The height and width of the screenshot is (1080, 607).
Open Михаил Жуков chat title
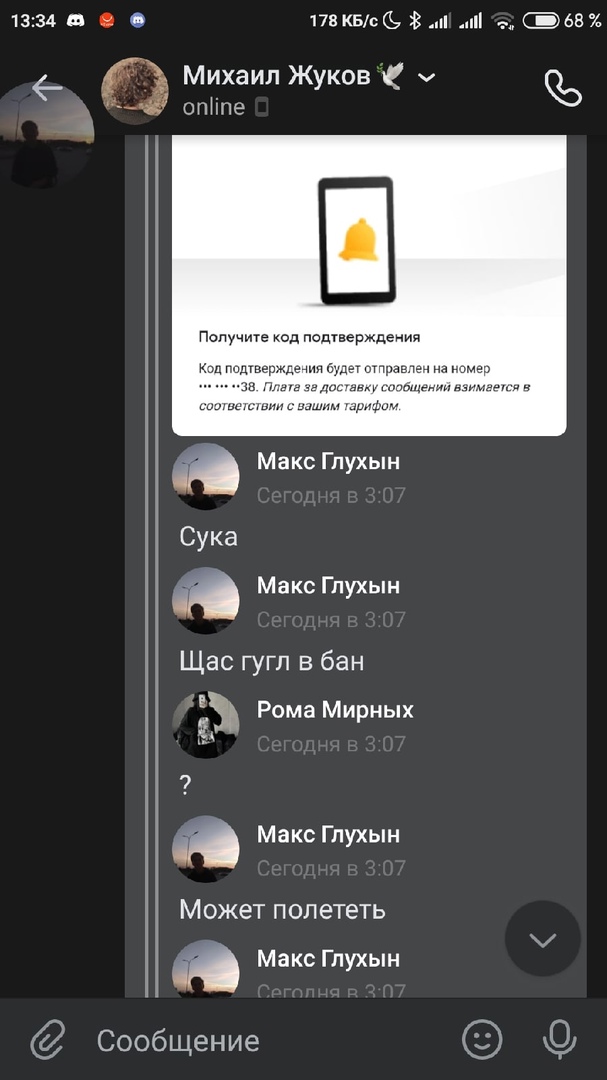coord(277,76)
